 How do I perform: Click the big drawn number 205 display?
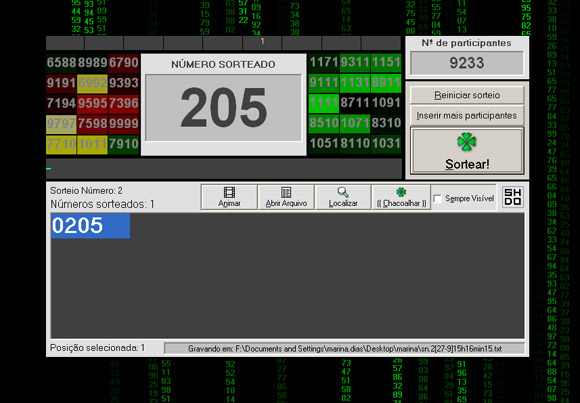click(223, 108)
